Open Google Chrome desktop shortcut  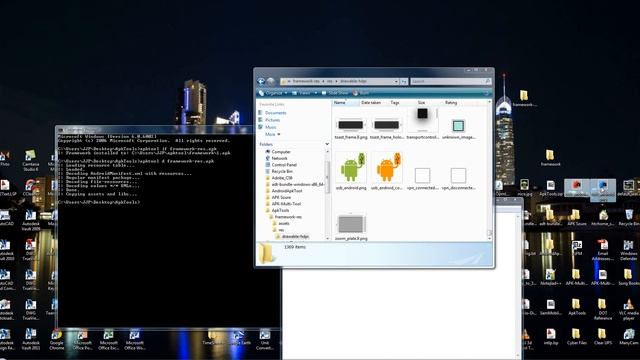click(x=57, y=340)
